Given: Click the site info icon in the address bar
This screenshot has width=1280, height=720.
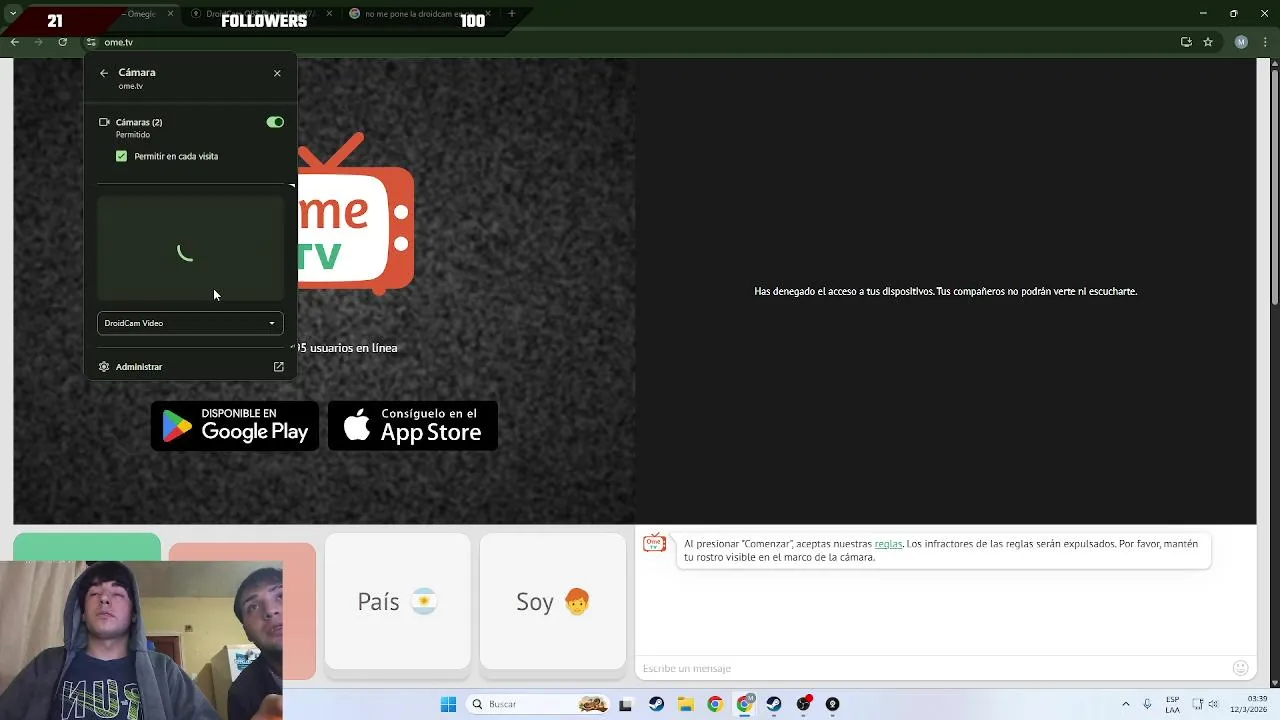Looking at the screenshot, I should pos(91,42).
